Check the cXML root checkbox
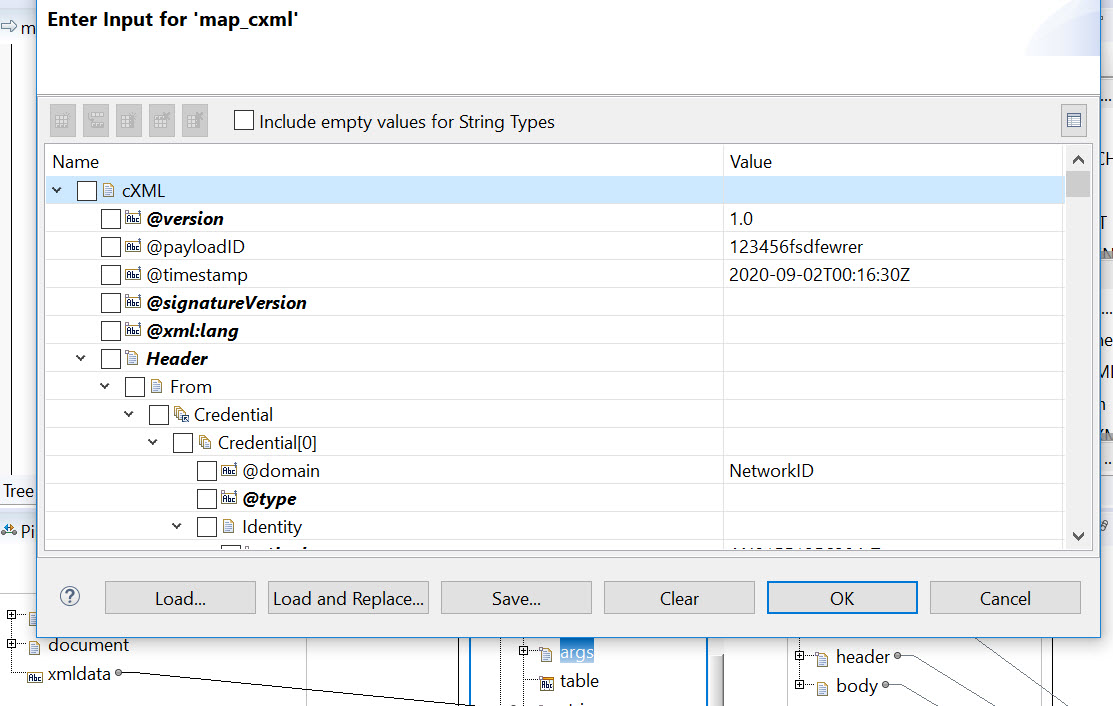 [87, 191]
